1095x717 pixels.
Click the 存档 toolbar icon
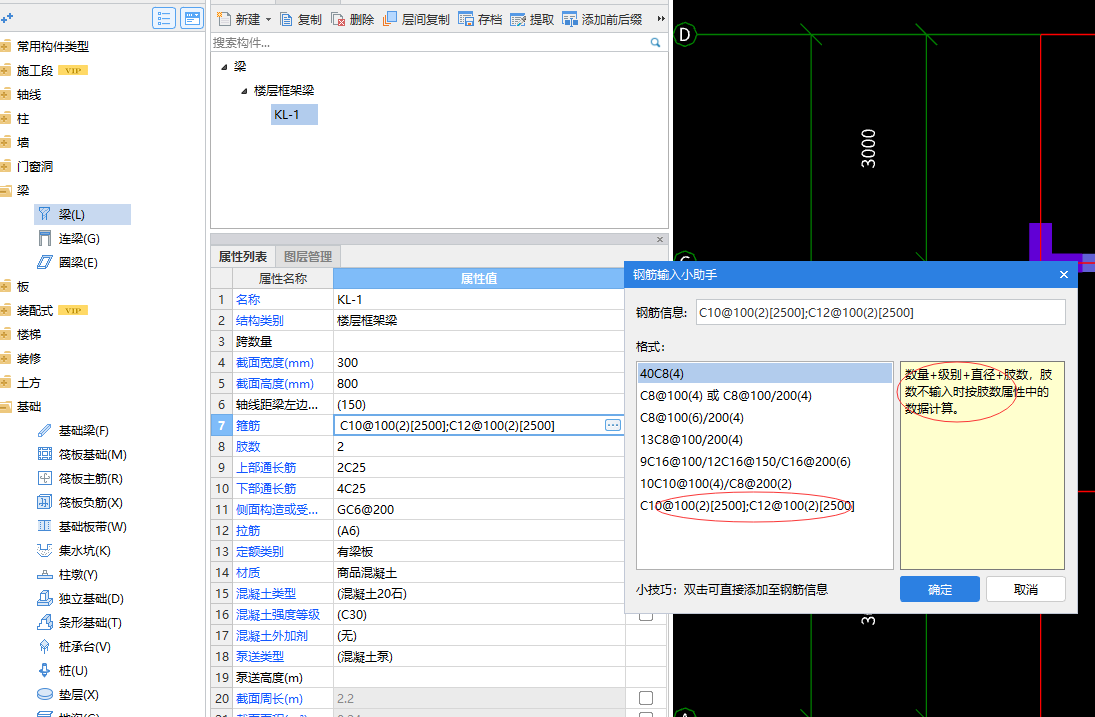pos(466,19)
